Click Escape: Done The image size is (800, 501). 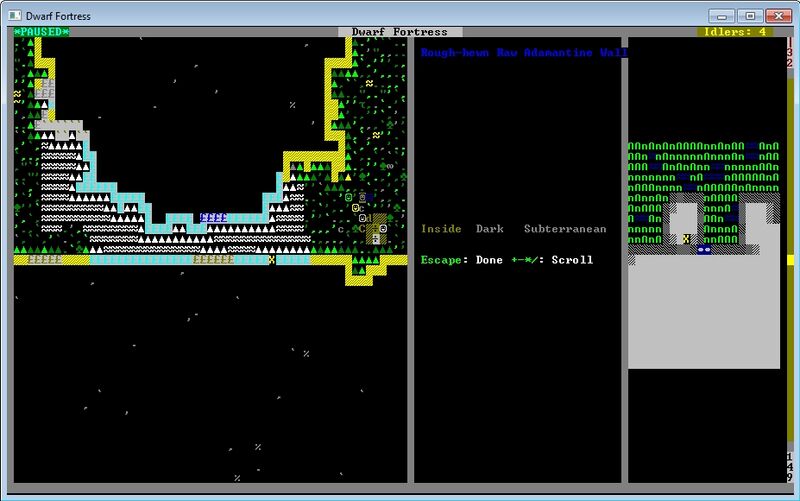click(x=462, y=260)
